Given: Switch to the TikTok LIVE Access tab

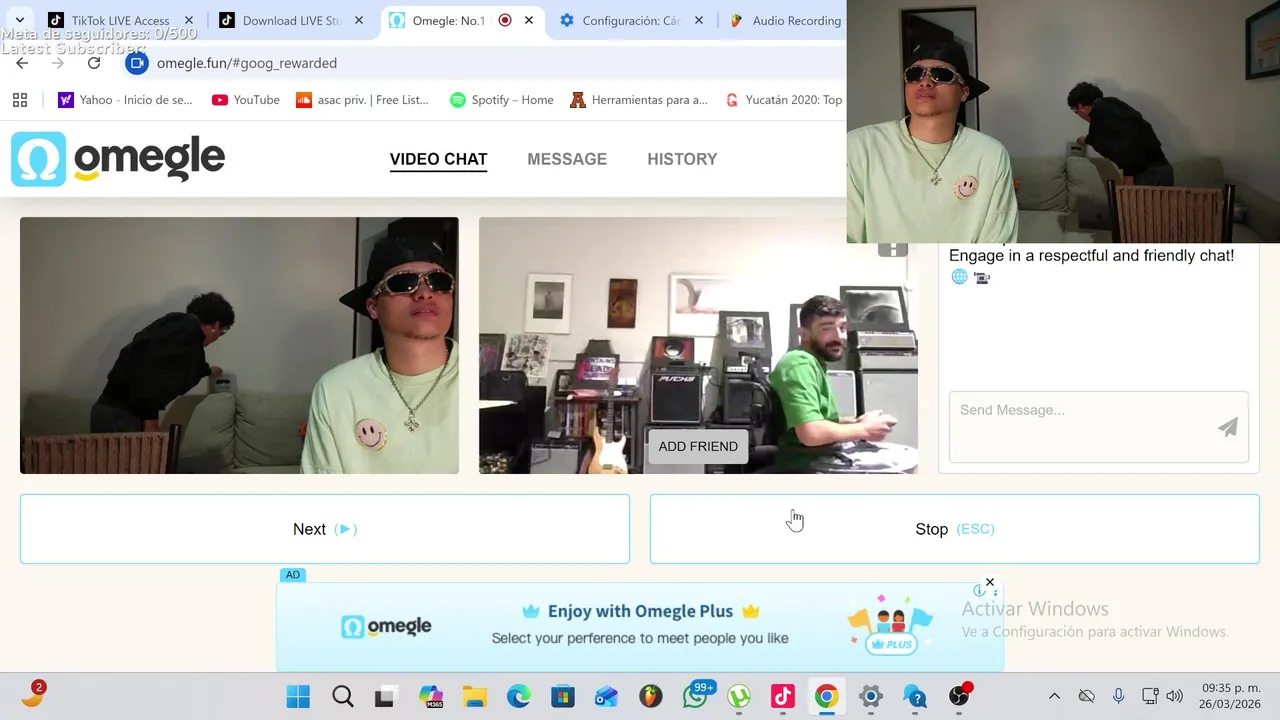Looking at the screenshot, I should point(121,20).
